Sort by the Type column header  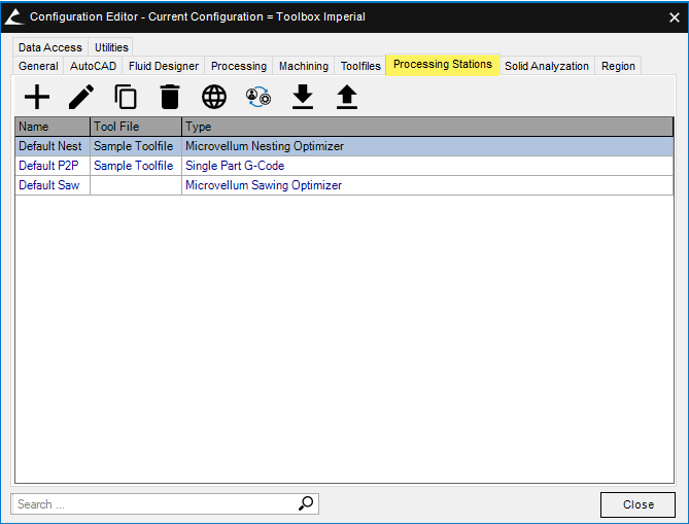click(x=427, y=127)
